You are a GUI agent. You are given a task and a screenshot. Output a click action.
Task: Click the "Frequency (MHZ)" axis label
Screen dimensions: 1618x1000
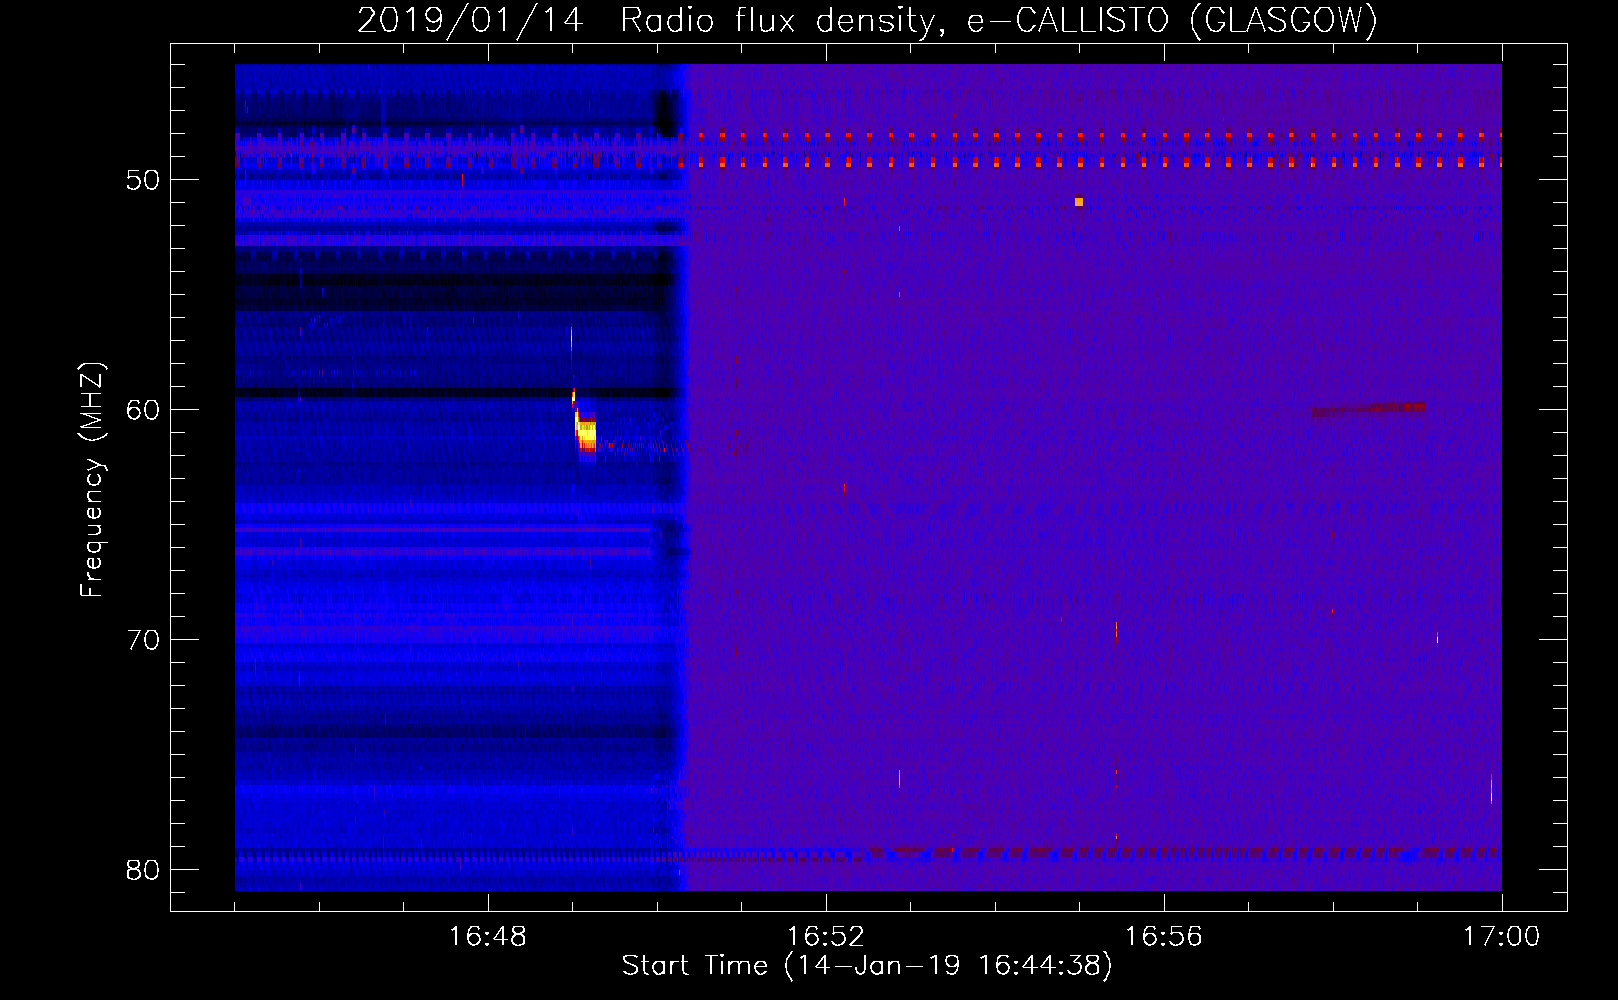tap(92, 480)
